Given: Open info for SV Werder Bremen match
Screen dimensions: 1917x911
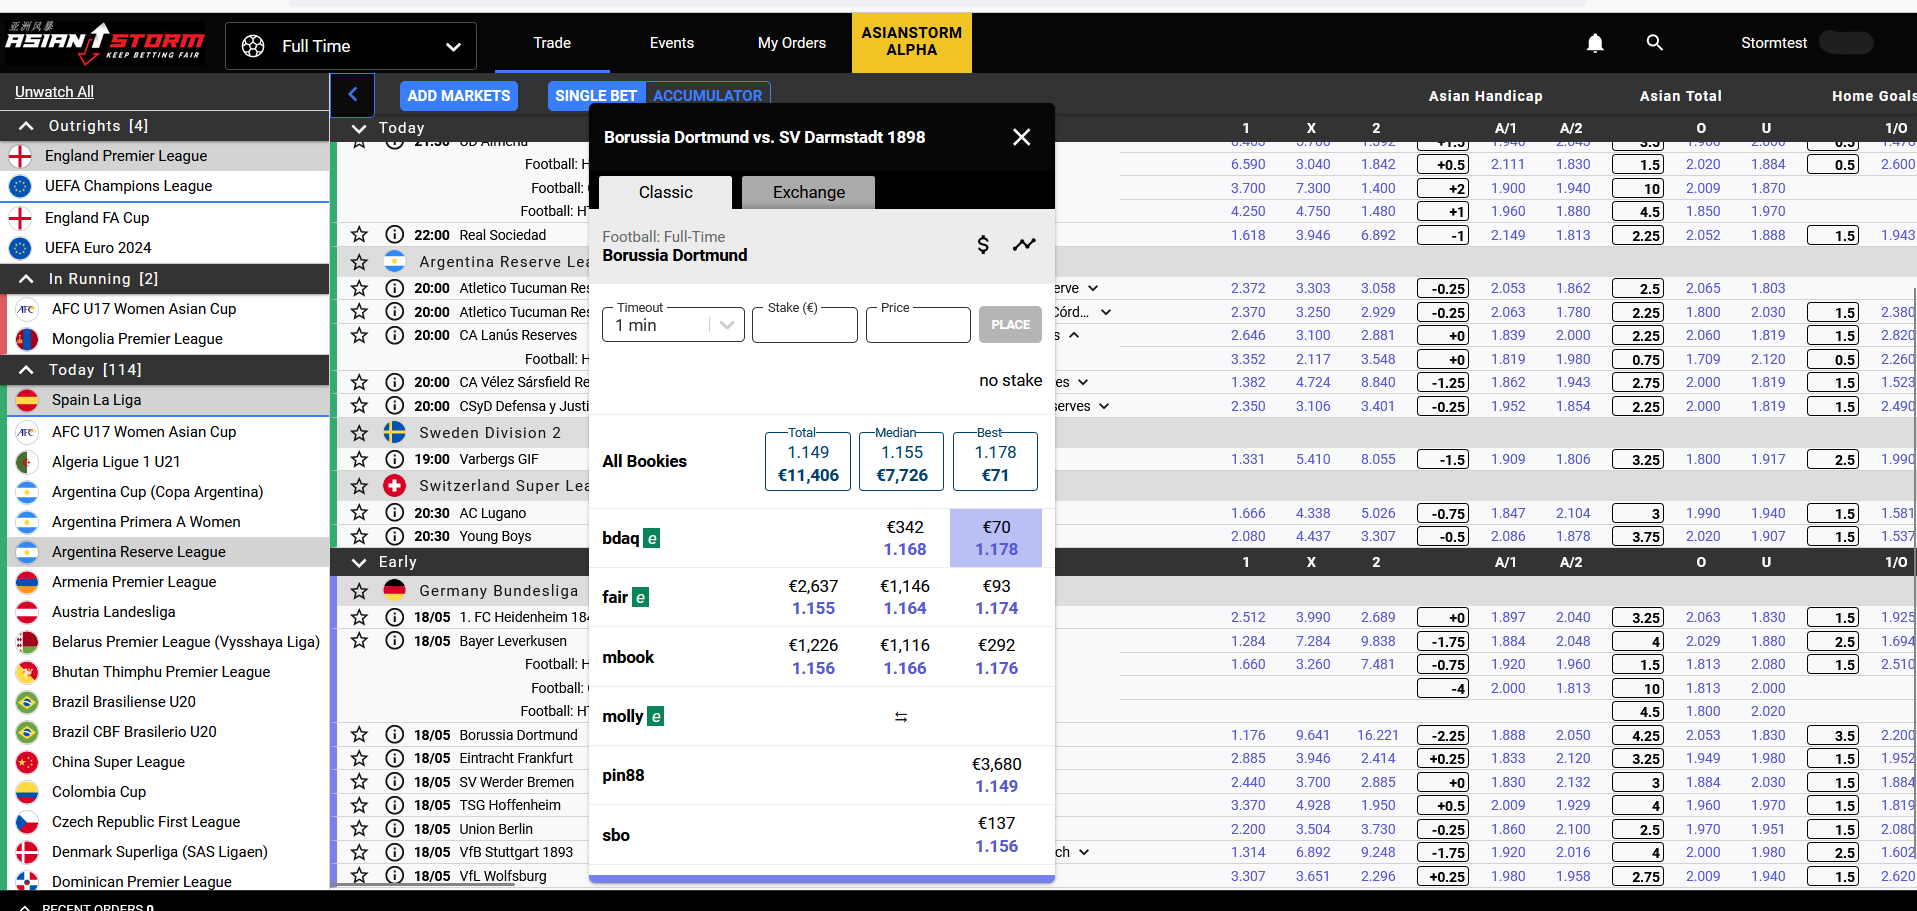Looking at the screenshot, I should 395,782.
